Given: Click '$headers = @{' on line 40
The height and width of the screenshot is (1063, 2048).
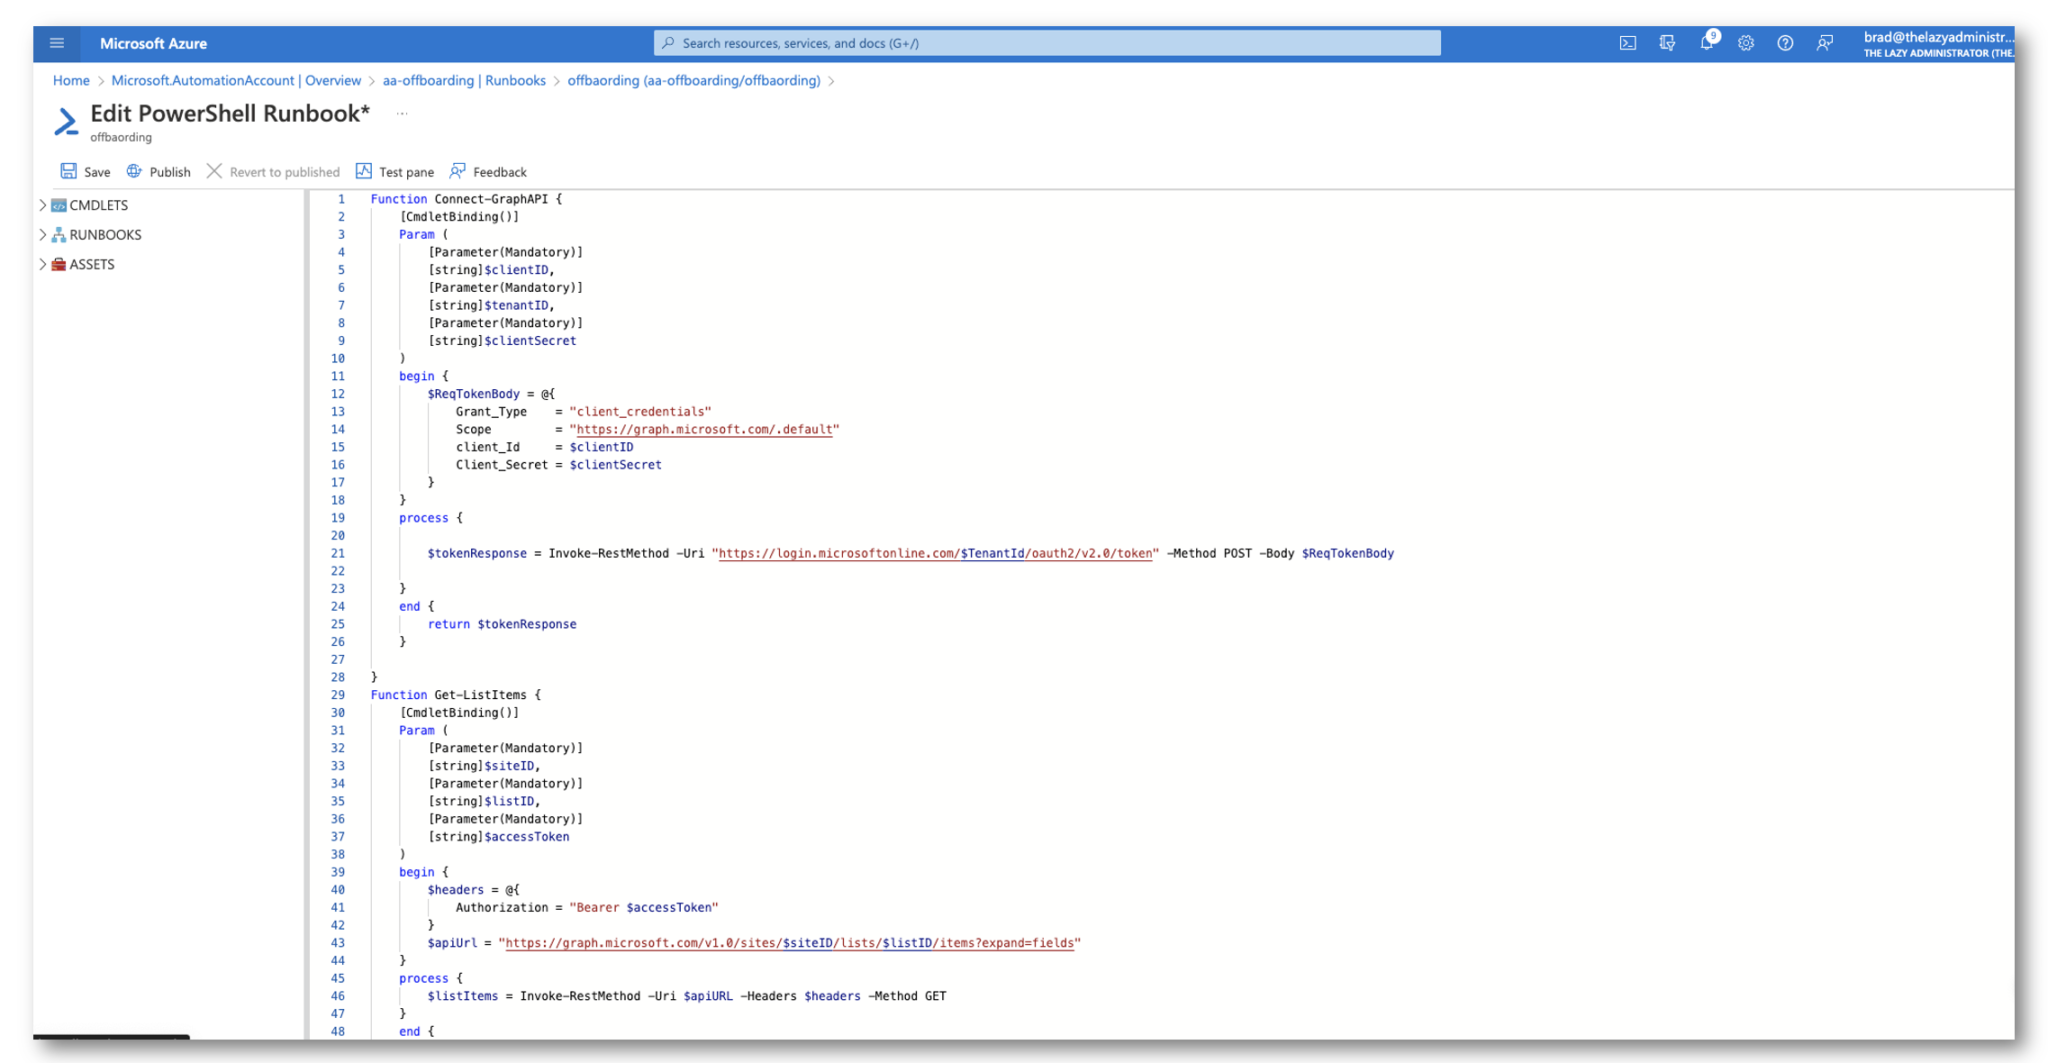Looking at the screenshot, I should click(473, 890).
